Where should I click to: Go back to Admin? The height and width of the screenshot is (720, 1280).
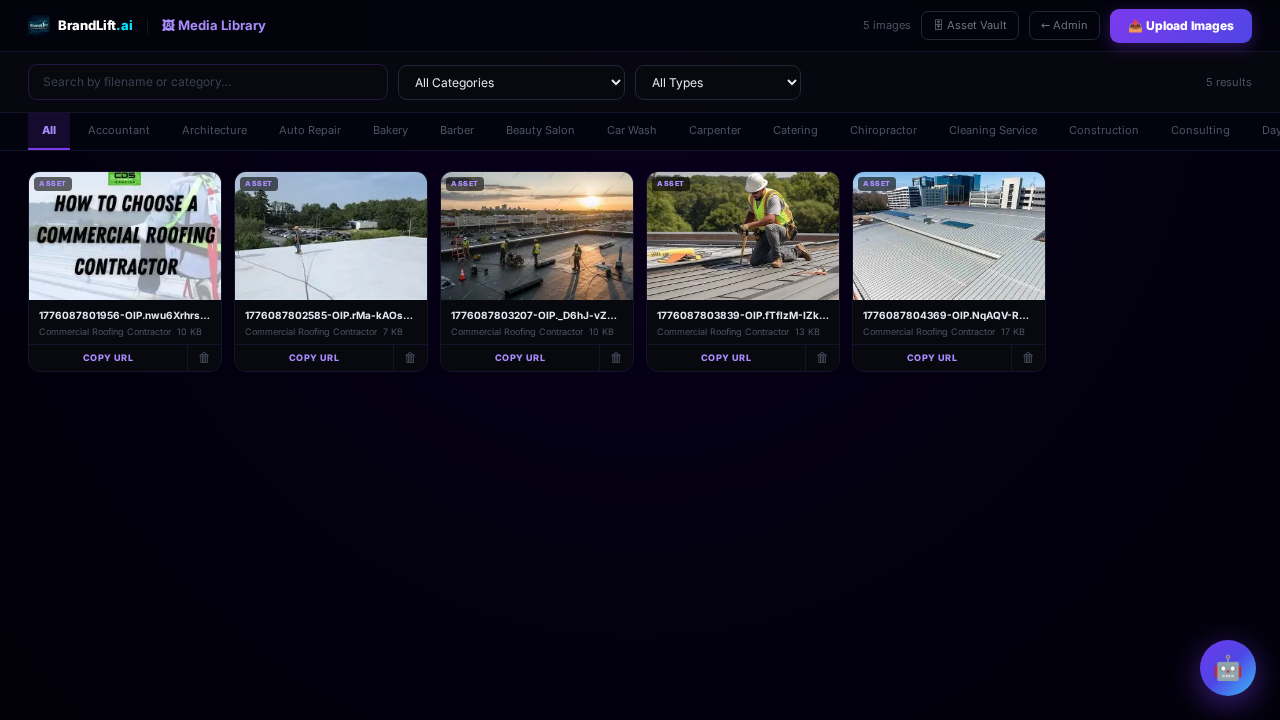pos(1063,25)
